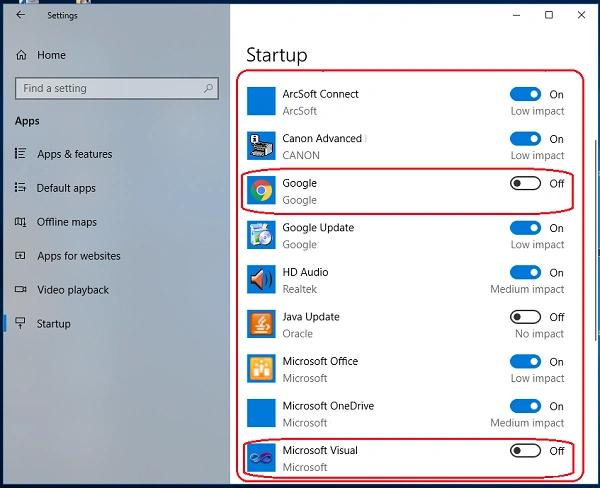Click the Offline maps map icon

tap(20, 222)
